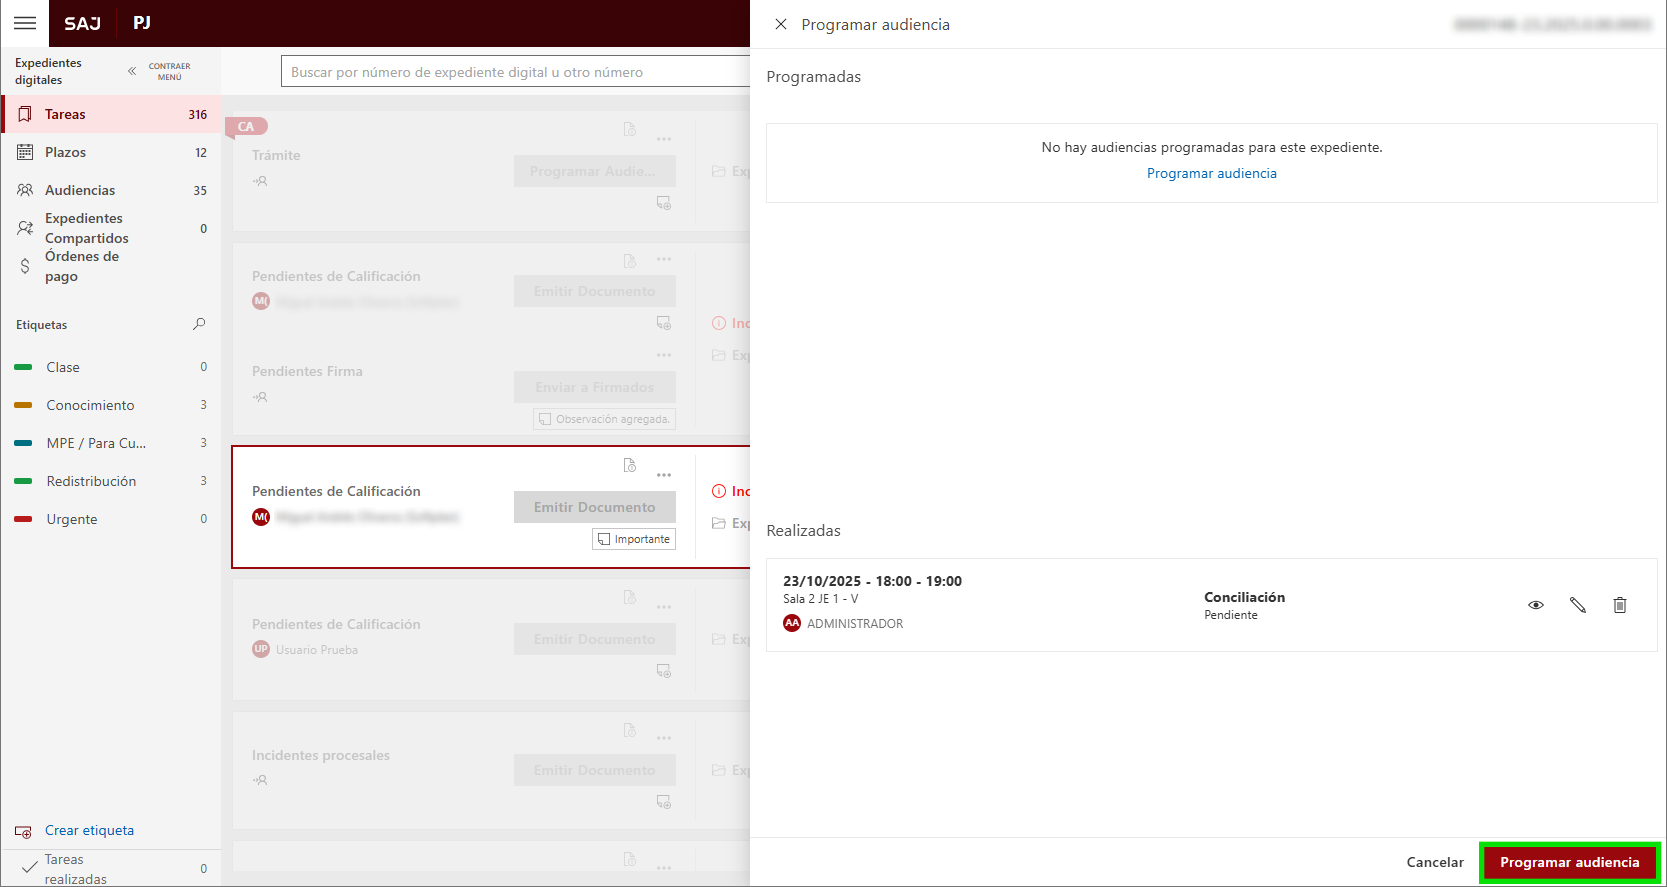The width and height of the screenshot is (1667, 887).
Task: Click the Importante tag on selected task
Action: tap(634, 539)
